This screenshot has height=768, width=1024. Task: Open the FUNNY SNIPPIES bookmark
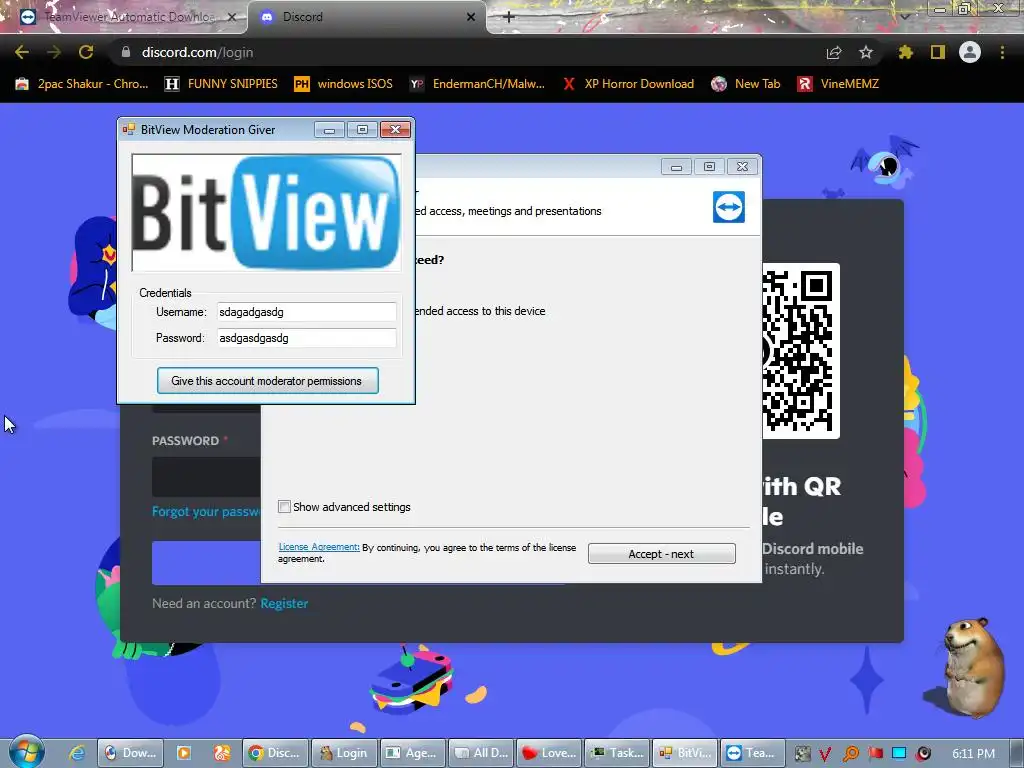click(221, 84)
